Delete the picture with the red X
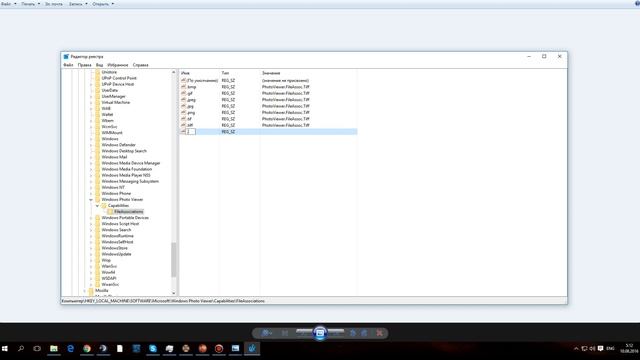The image size is (640, 360). pos(380,333)
